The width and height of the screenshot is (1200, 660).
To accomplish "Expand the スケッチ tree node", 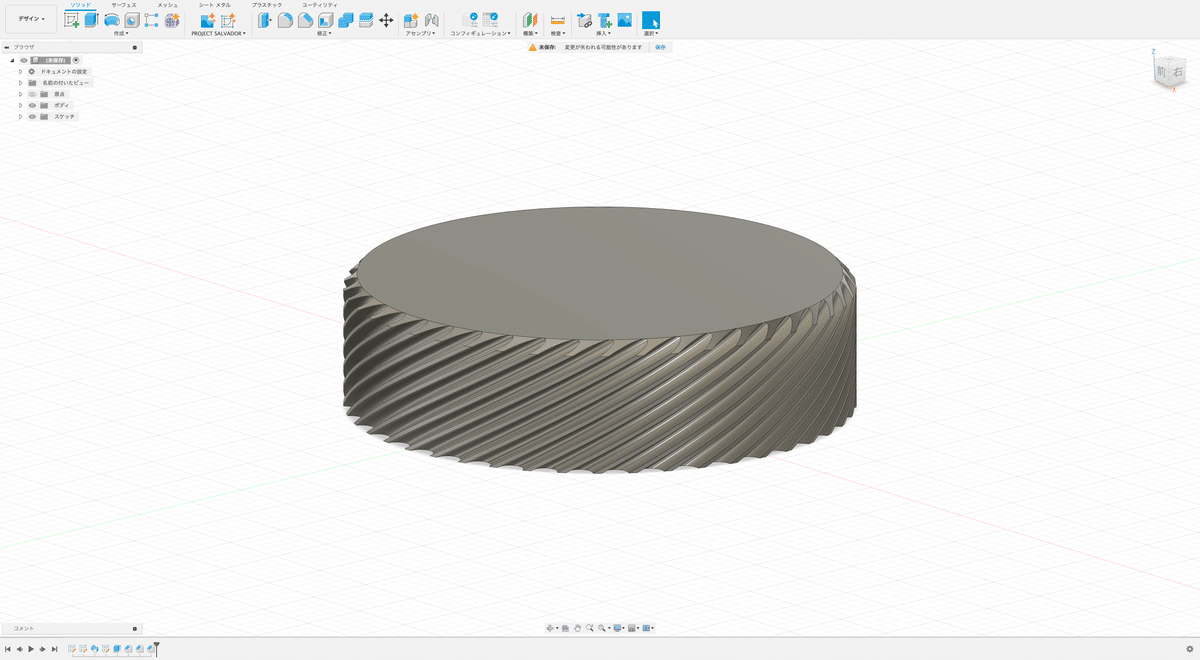I will pos(20,117).
